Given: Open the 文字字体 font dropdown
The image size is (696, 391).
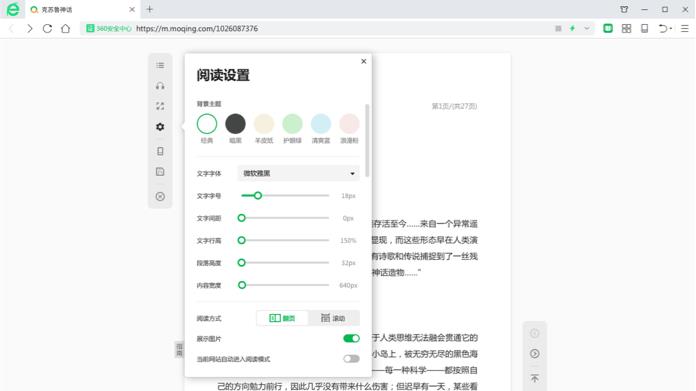Looking at the screenshot, I should [x=298, y=174].
